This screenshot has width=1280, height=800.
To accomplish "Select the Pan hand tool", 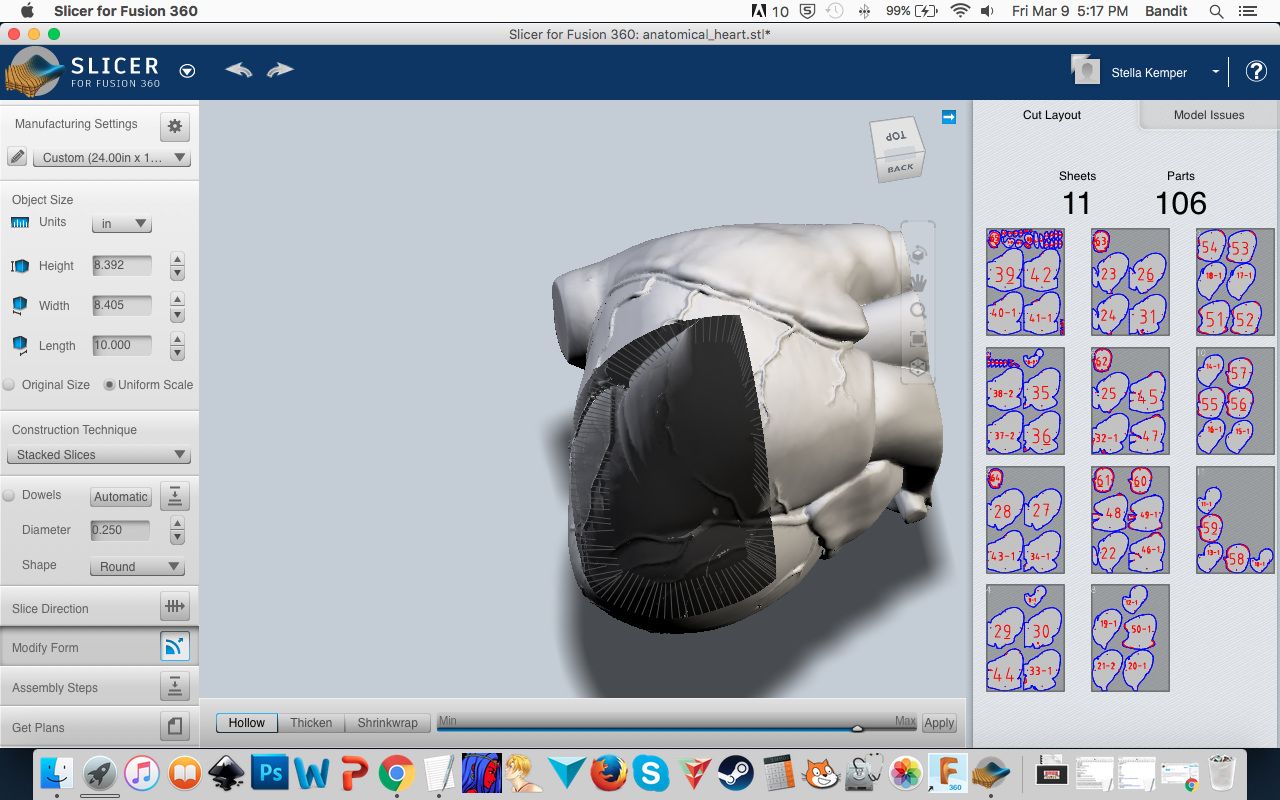I will (917, 283).
